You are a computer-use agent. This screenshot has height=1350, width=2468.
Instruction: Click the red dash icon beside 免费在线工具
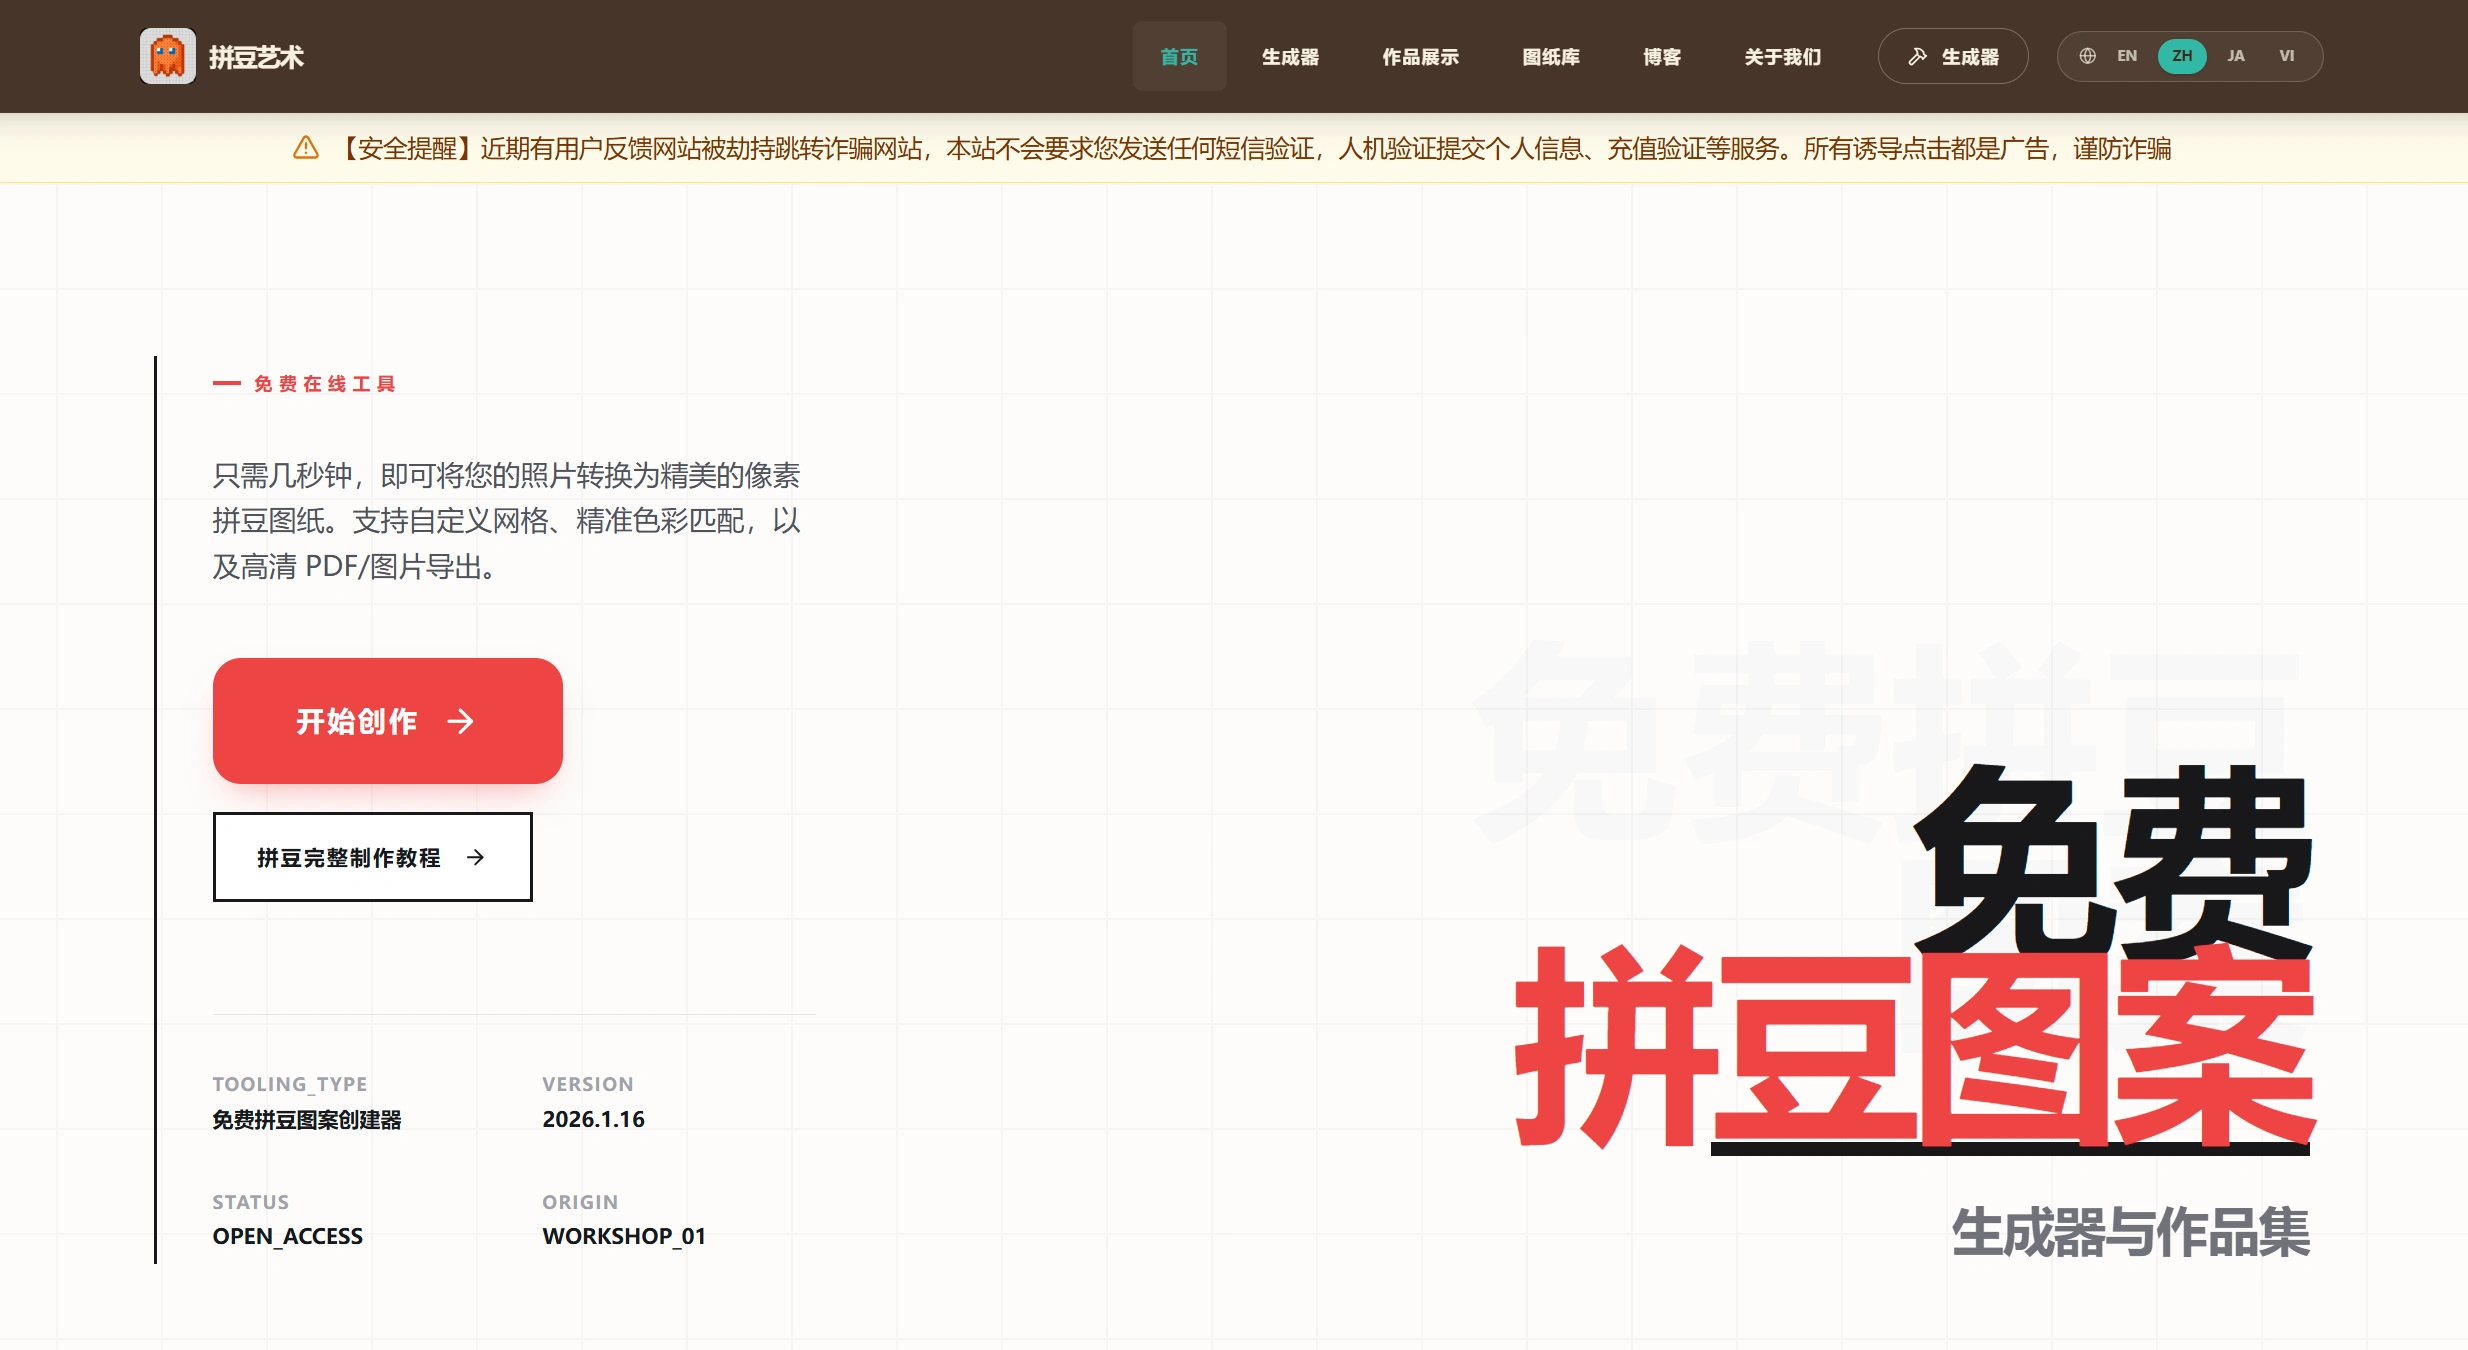point(226,383)
